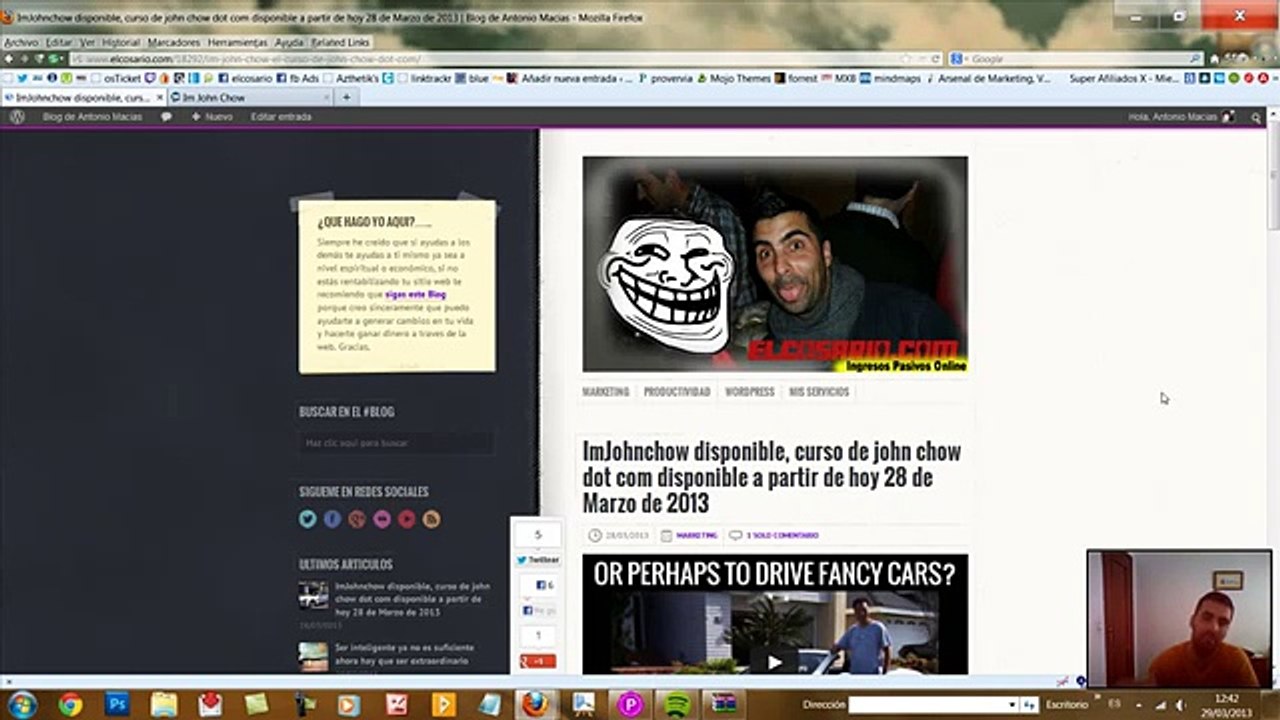Close the ImJohnchow disponible tab
The image size is (1280, 720).
point(158,97)
